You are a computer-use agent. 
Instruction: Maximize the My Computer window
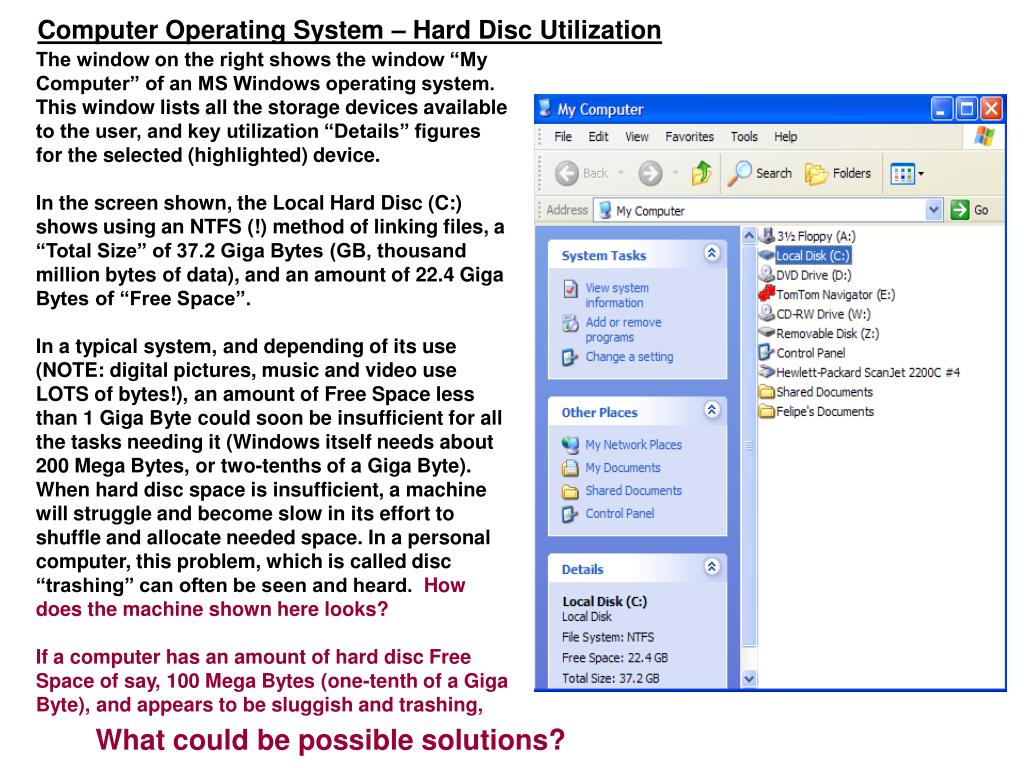pyautogui.click(x=967, y=108)
